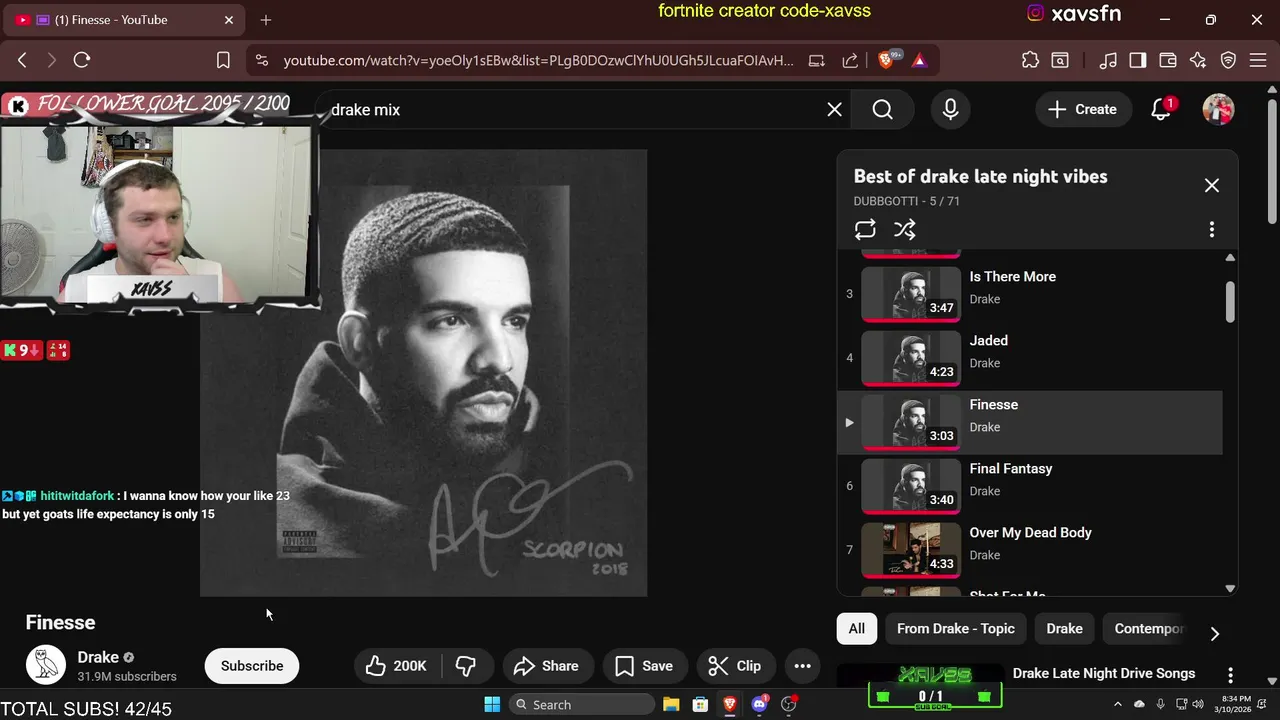Open the playlist three-dot options menu
Viewport: 1280px width, 720px height.
(1211, 229)
